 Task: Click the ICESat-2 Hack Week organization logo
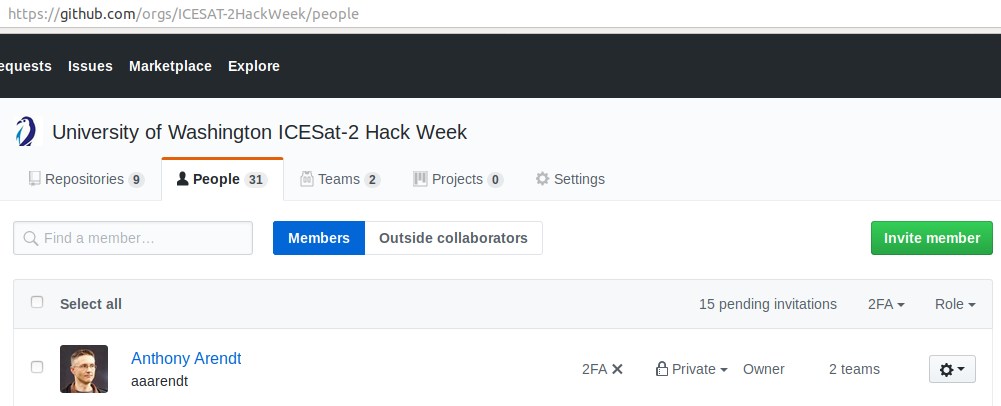click(27, 132)
